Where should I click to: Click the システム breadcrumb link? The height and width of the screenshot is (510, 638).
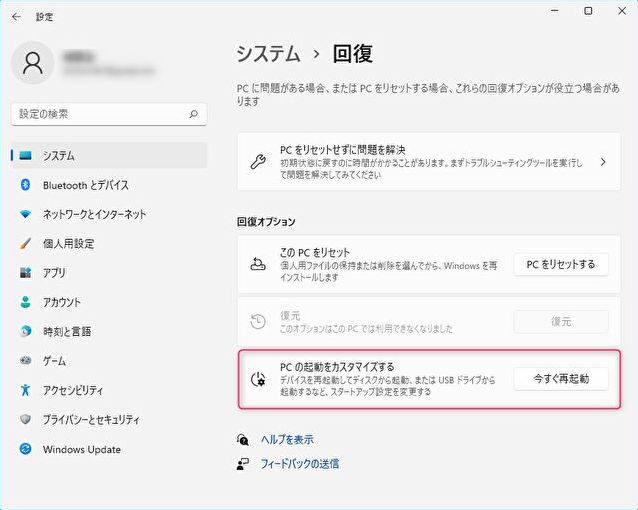(268, 54)
